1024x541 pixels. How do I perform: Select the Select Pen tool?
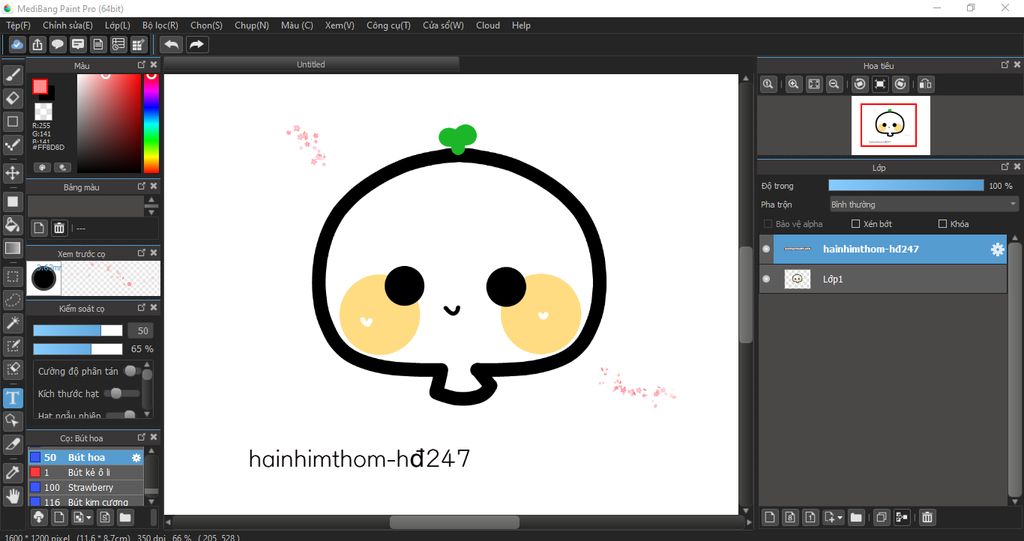(12, 346)
